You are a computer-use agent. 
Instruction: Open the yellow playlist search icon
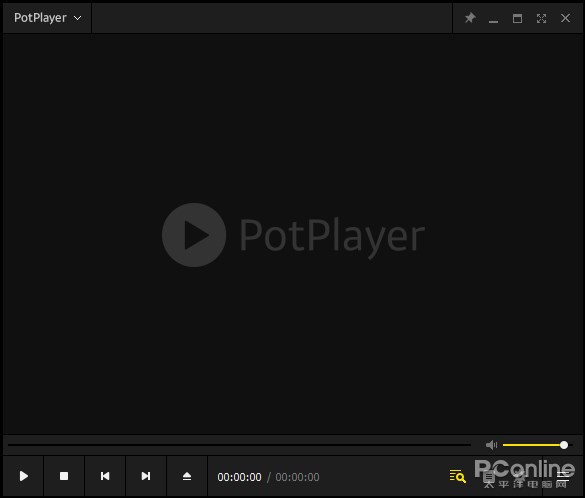coord(457,476)
